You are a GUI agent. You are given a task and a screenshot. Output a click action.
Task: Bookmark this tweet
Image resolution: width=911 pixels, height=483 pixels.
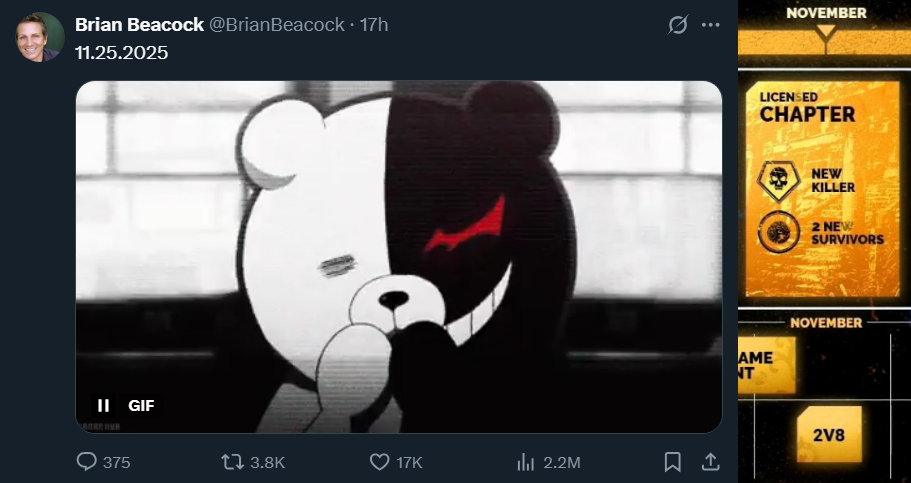(x=673, y=462)
